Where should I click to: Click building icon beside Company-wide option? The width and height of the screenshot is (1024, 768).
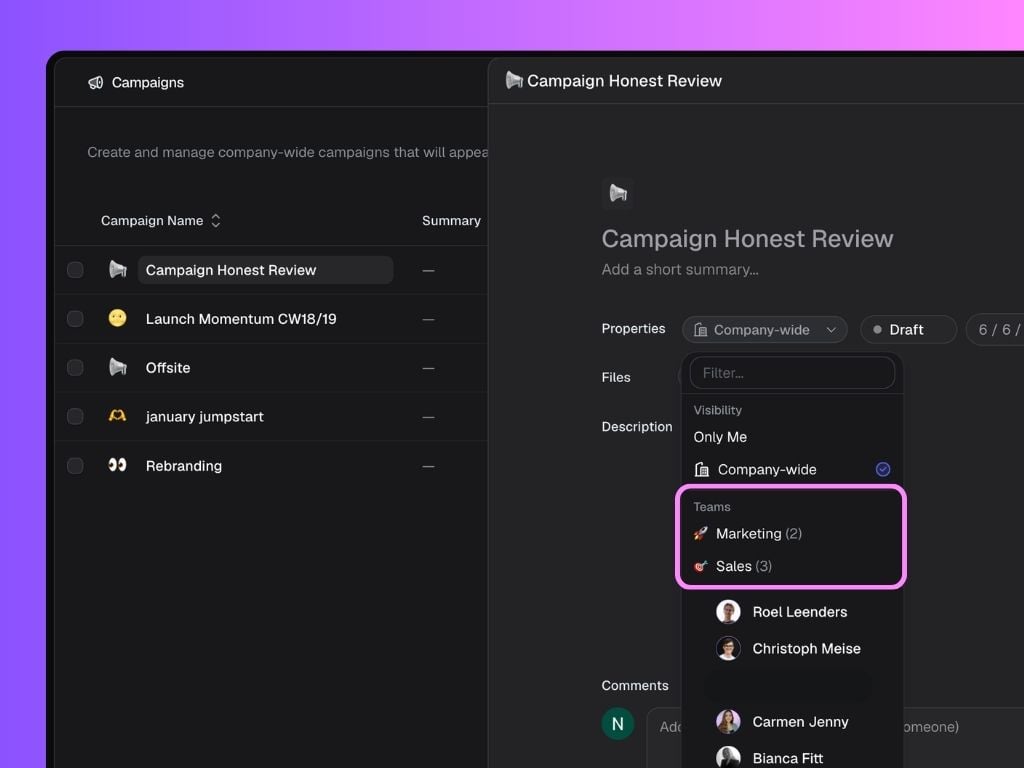click(x=702, y=470)
